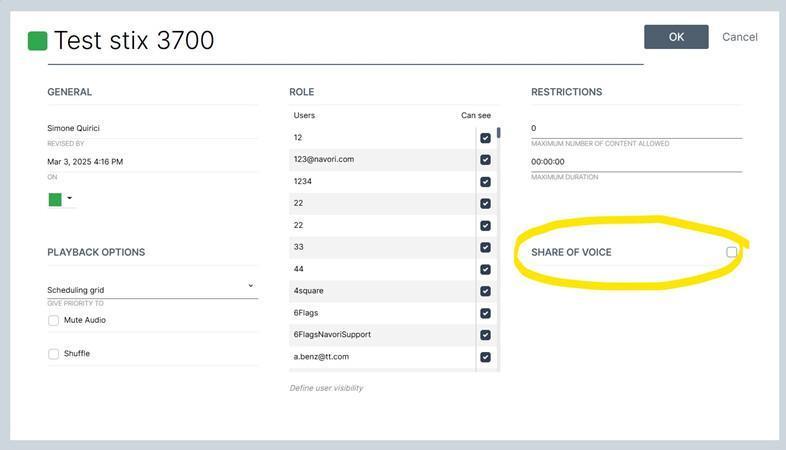Viewport: 786px width, 450px height.
Task: Untick Can see for 6Flags
Action: pyautogui.click(x=485, y=313)
